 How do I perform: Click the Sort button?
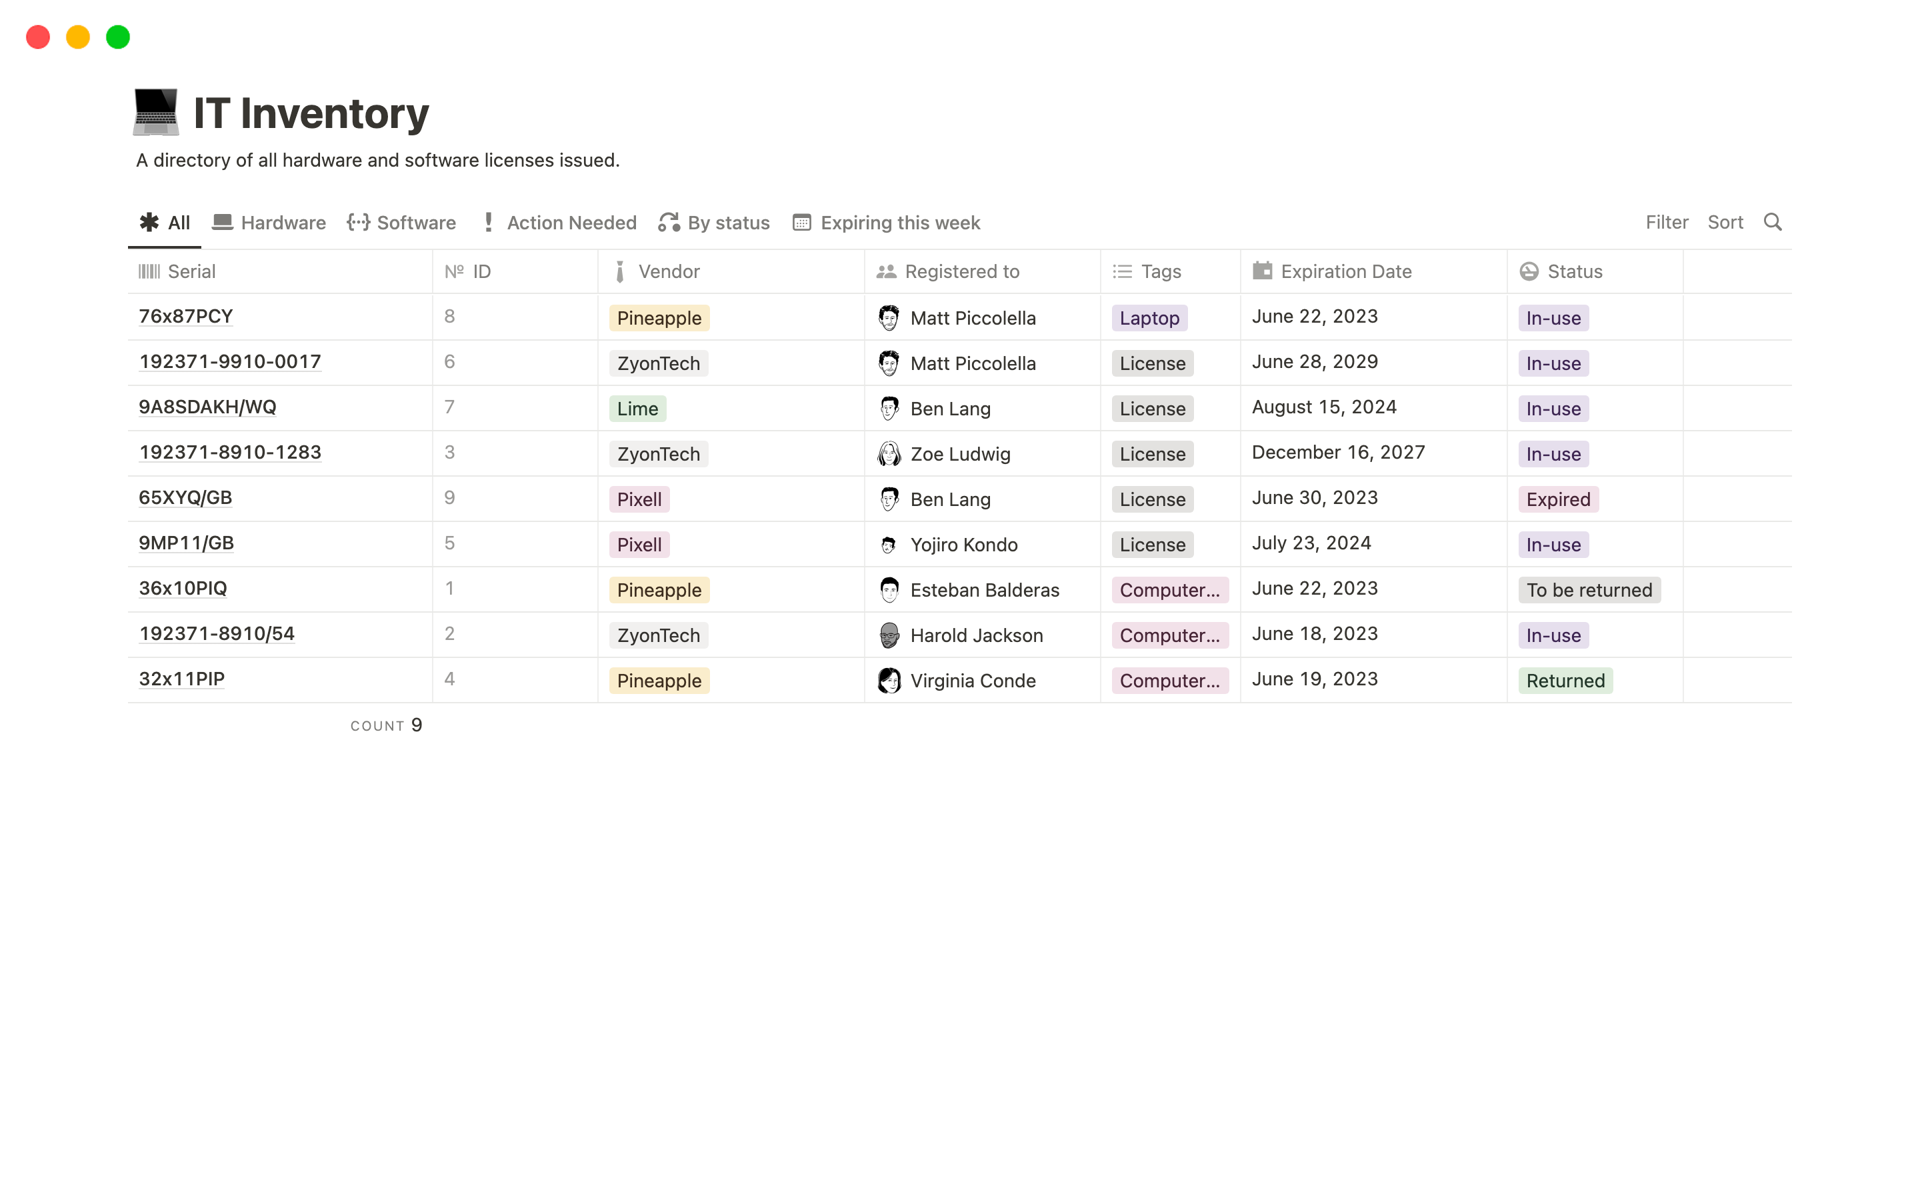pos(1724,222)
